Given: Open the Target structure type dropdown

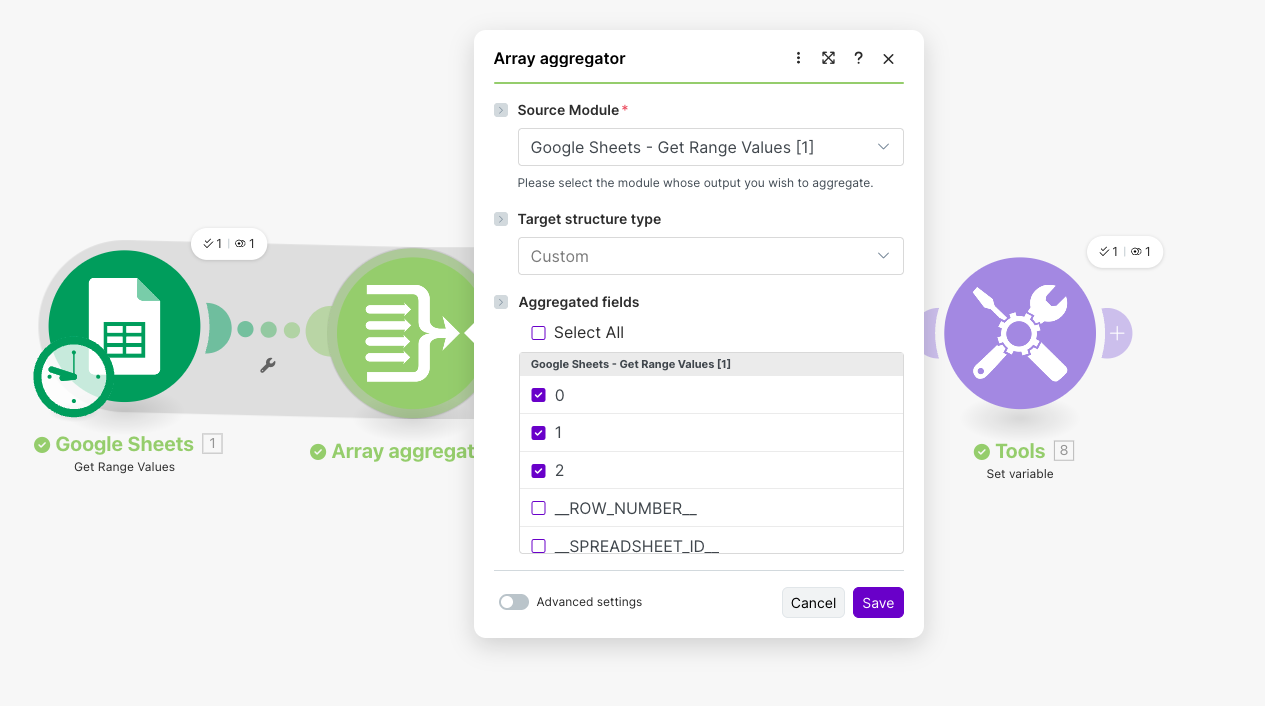Looking at the screenshot, I should (710, 256).
